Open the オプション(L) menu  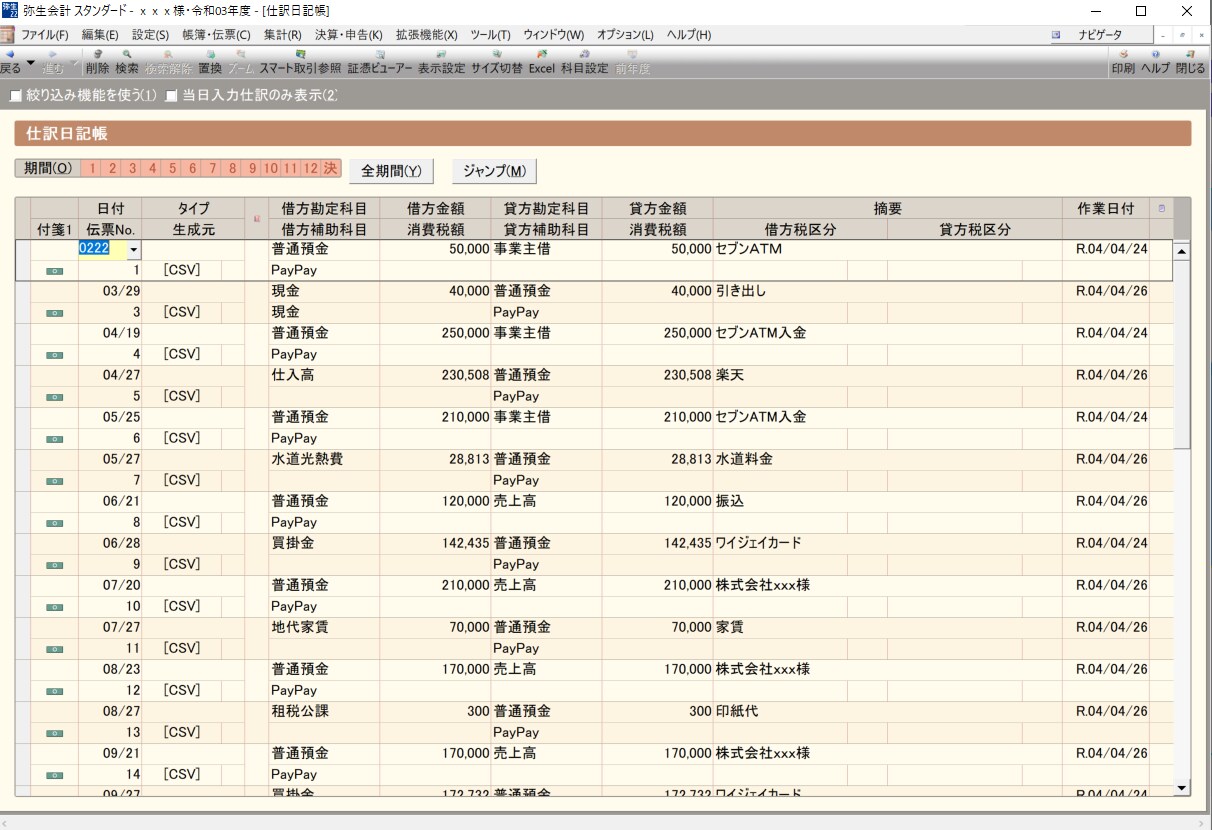click(x=625, y=35)
